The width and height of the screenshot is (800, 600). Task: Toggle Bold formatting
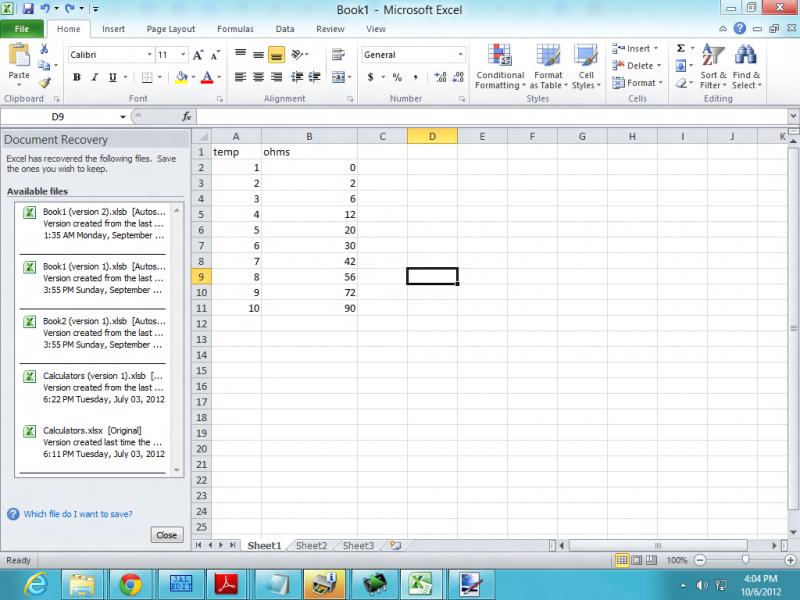click(x=77, y=77)
